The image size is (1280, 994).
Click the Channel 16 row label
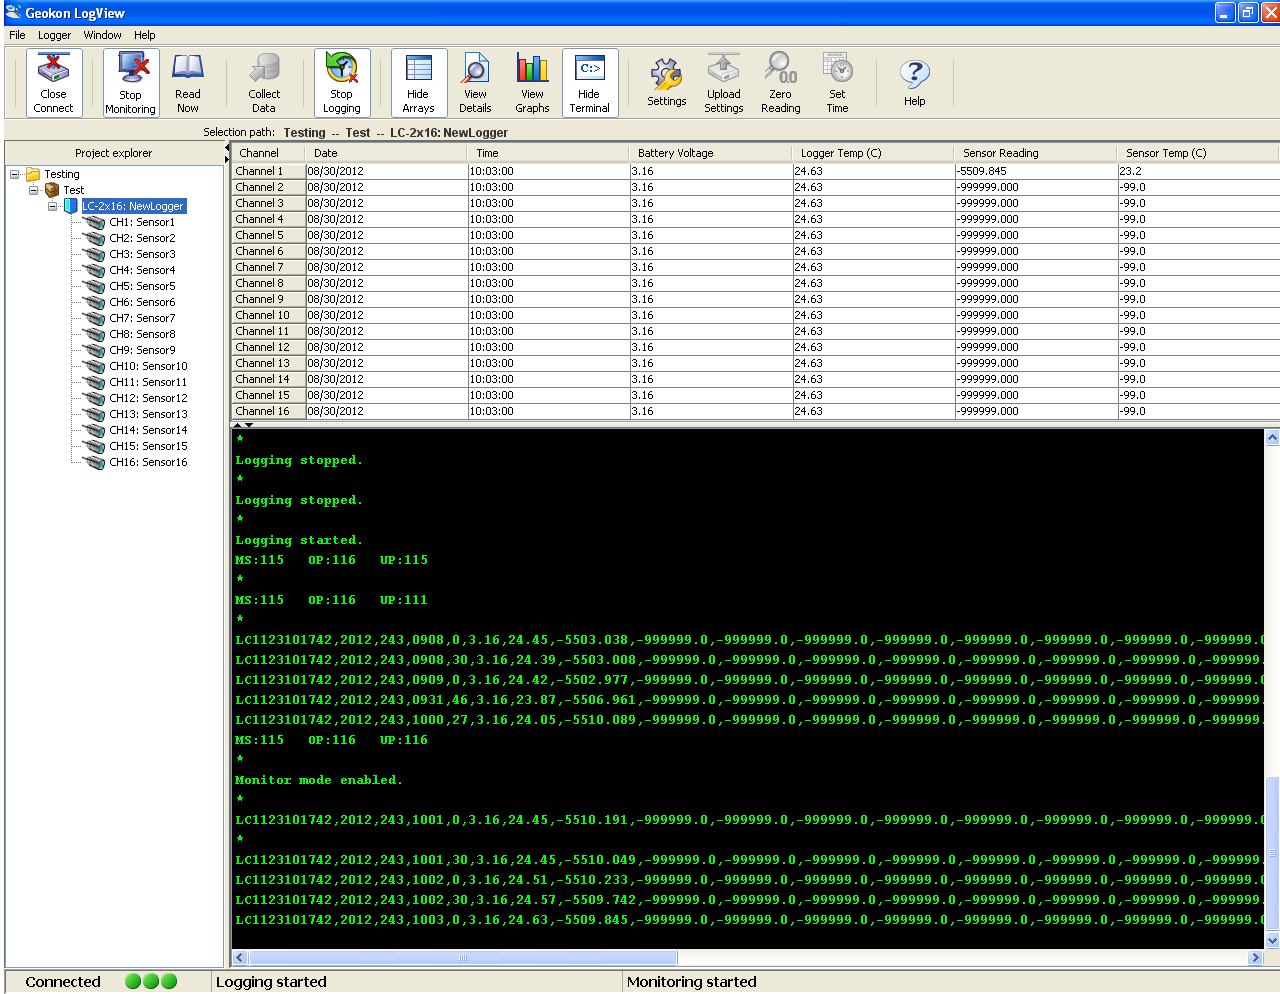tap(268, 411)
